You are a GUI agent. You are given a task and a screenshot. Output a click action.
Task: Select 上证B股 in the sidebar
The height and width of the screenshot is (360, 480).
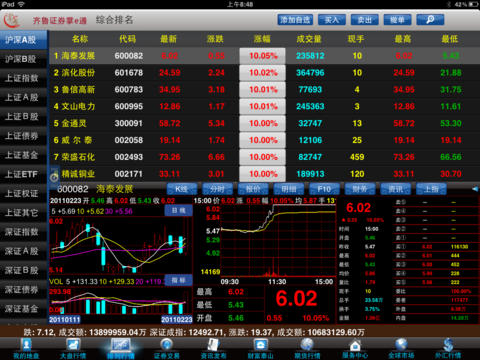pos(23,117)
